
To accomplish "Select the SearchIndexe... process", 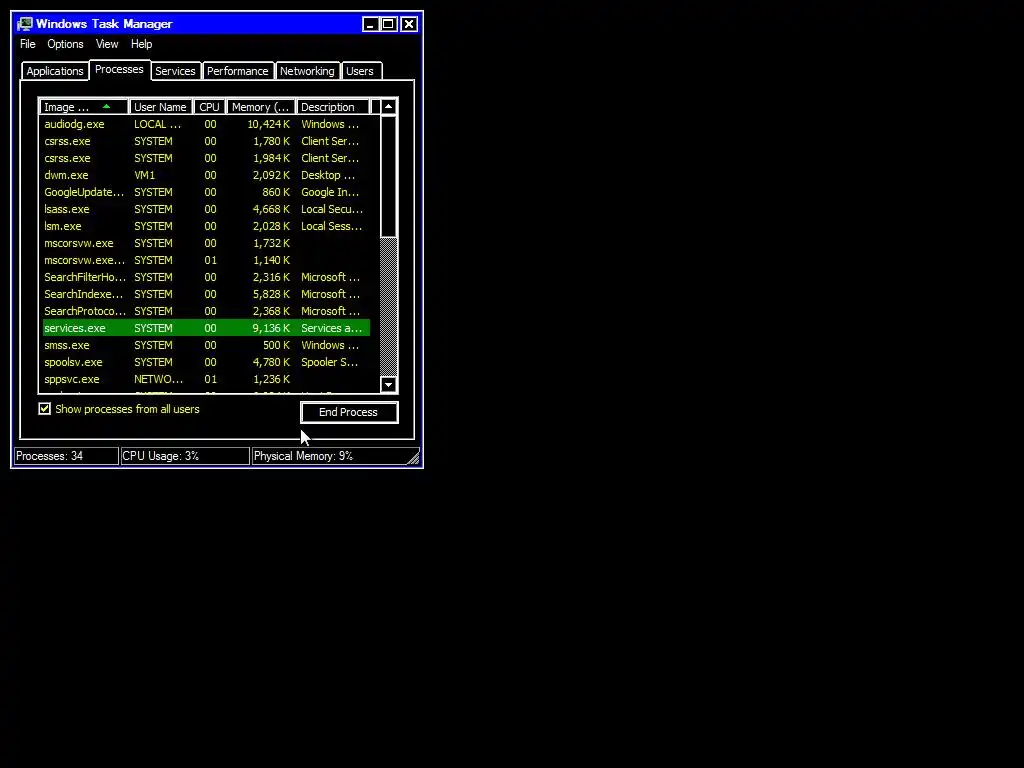I will (206, 294).
